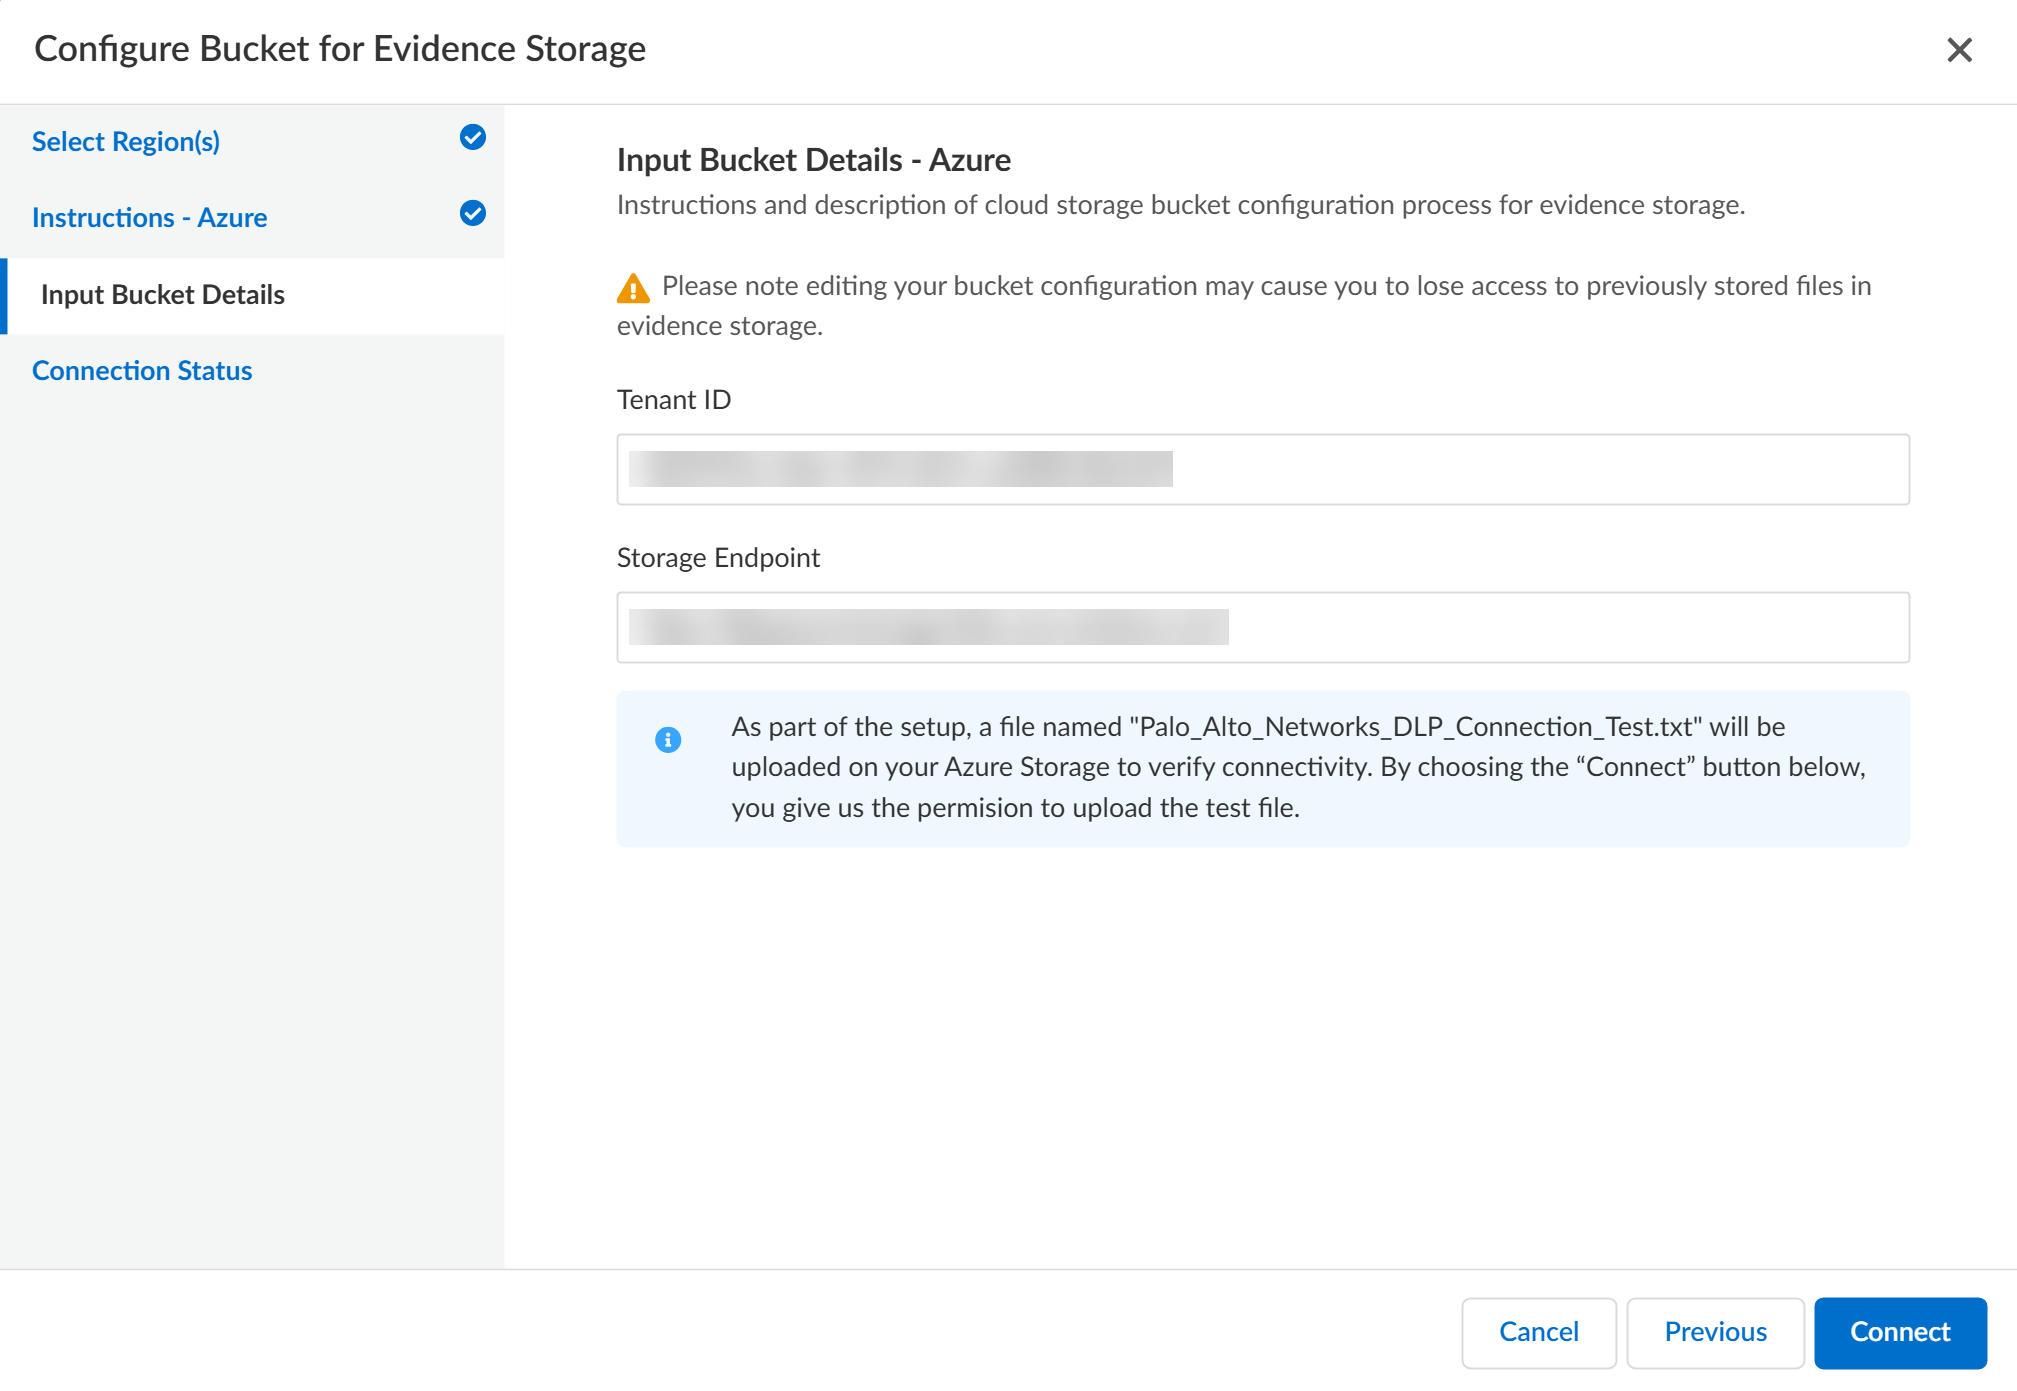The width and height of the screenshot is (2017, 1391).
Task: Click the blue info circle icon
Action: tap(668, 740)
